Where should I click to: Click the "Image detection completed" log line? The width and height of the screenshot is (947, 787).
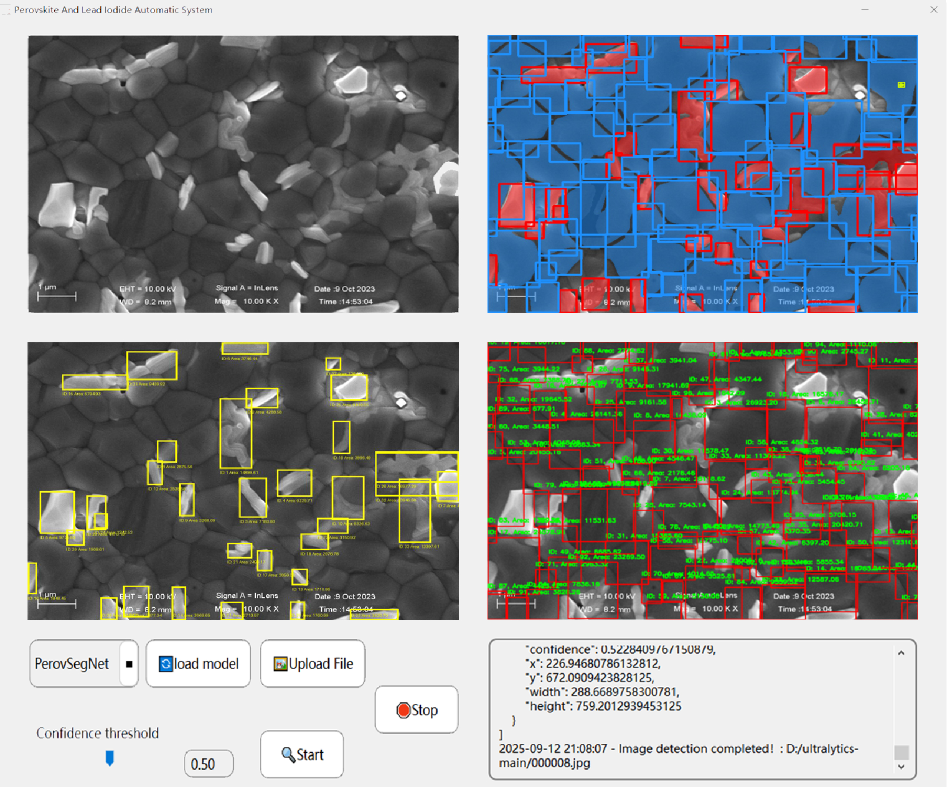[678, 756]
